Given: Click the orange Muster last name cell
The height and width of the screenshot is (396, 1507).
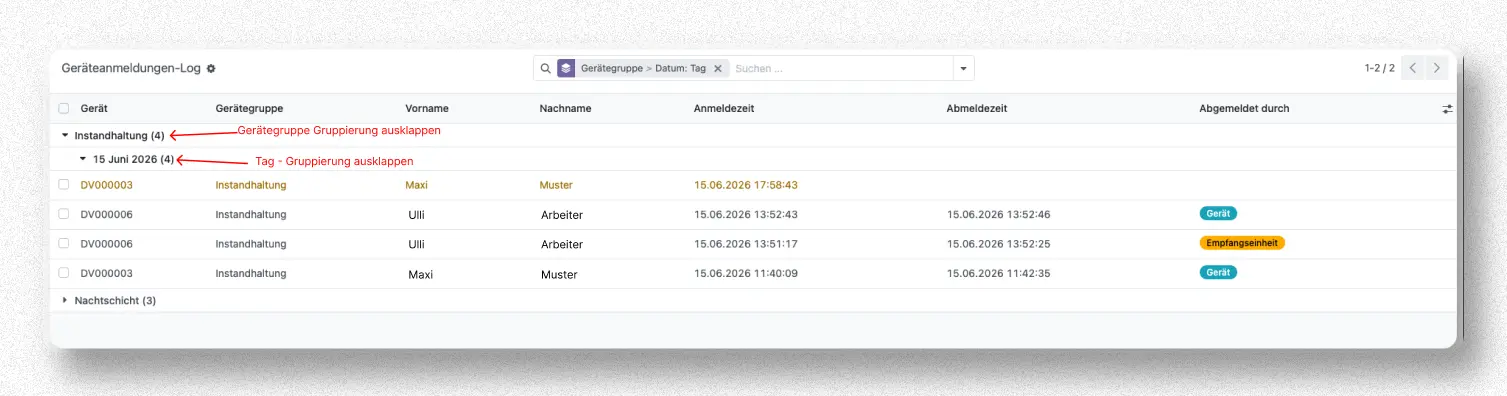Looking at the screenshot, I should pos(556,185).
